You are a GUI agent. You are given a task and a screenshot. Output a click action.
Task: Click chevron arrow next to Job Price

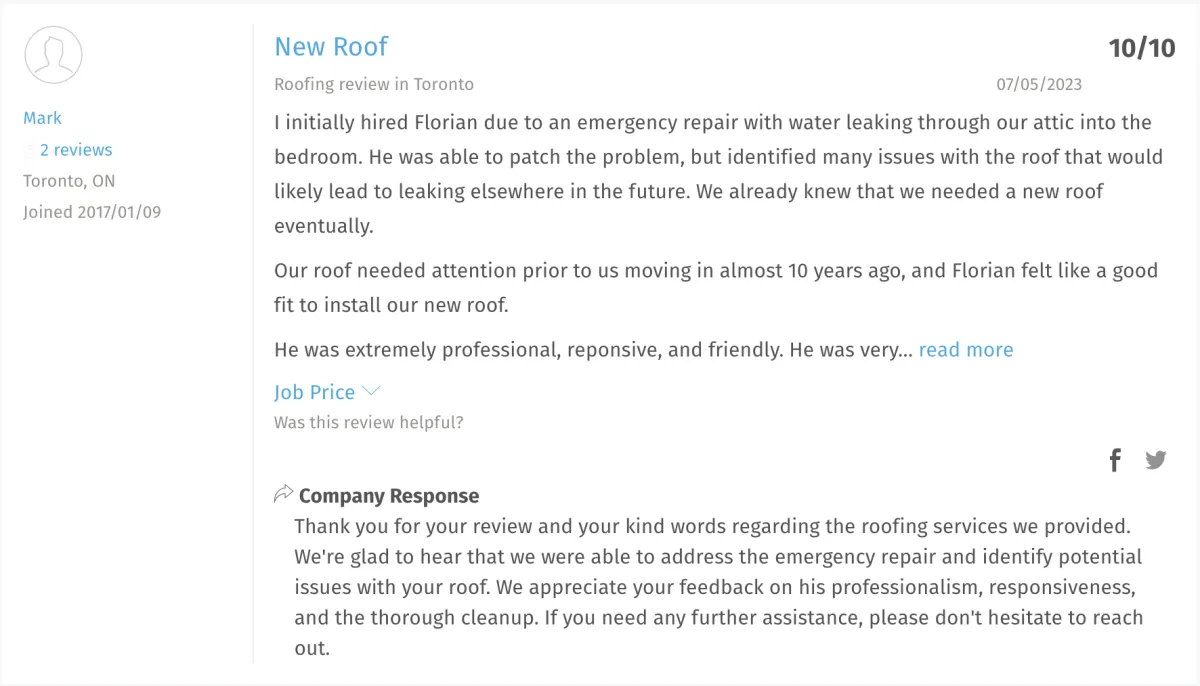click(x=371, y=391)
